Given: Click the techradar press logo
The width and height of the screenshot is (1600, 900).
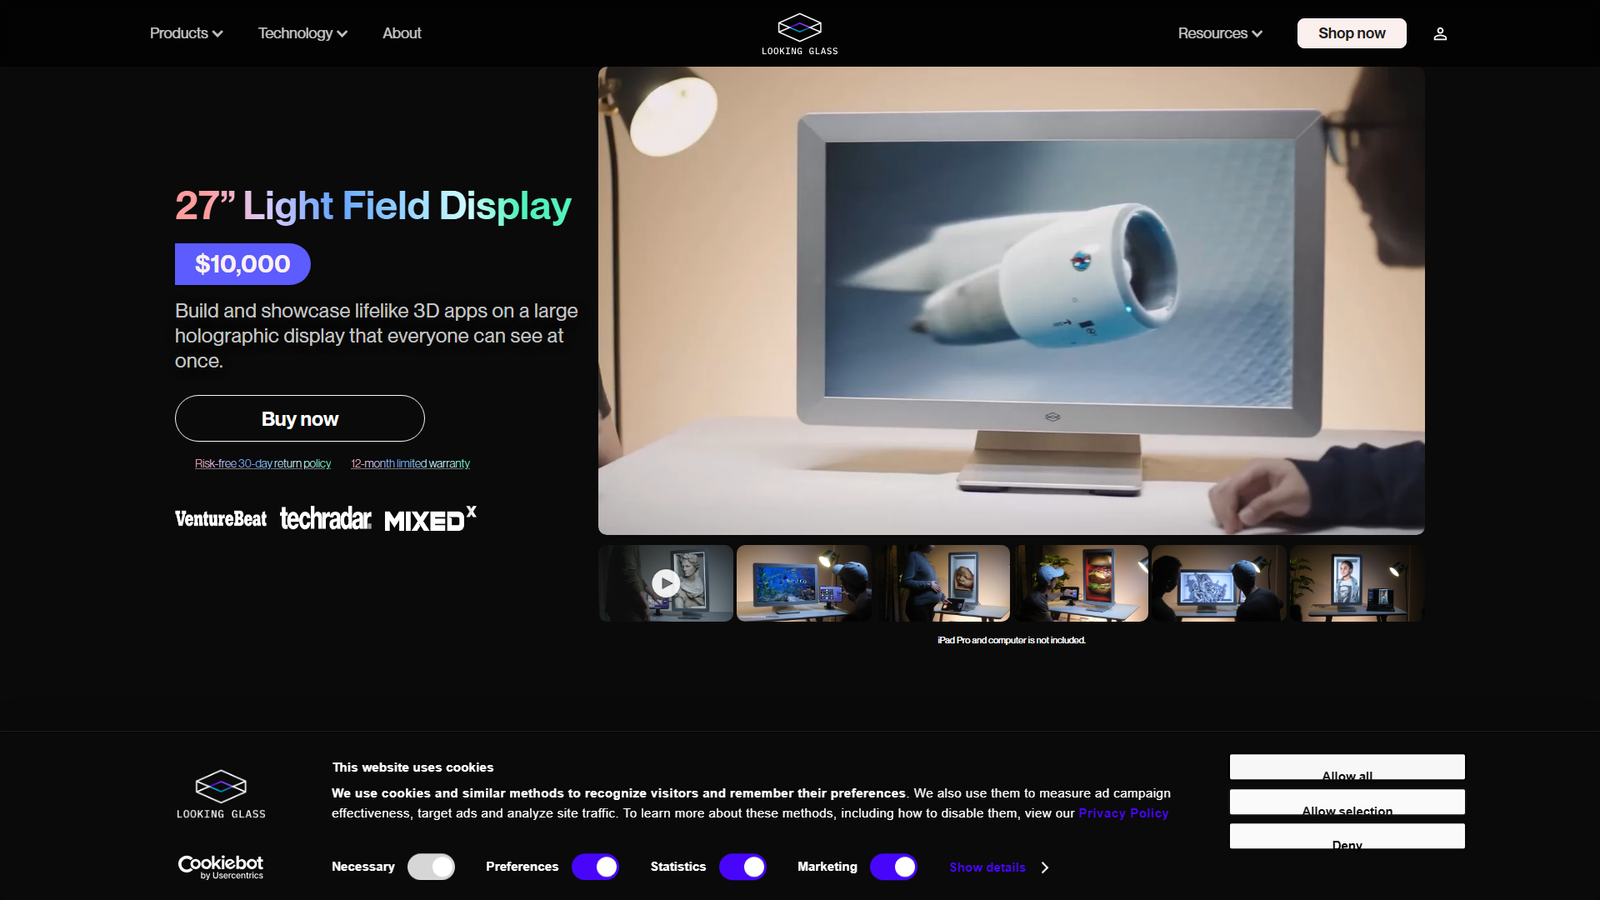Looking at the screenshot, I should click(x=325, y=519).
